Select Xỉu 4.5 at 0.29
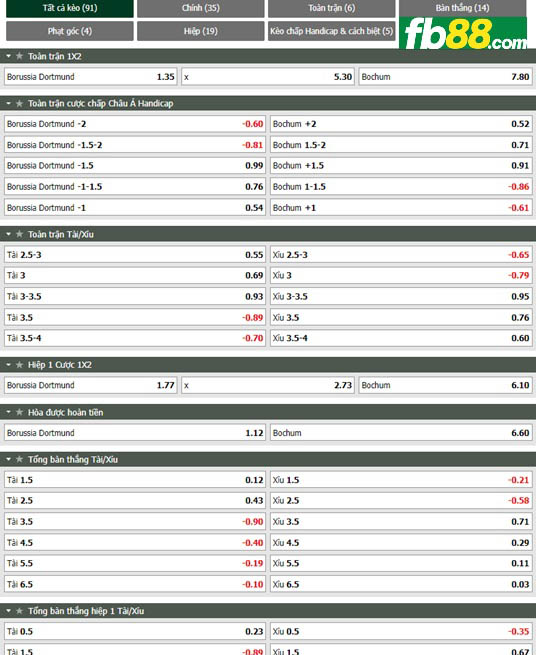 [x=401, y=543]
